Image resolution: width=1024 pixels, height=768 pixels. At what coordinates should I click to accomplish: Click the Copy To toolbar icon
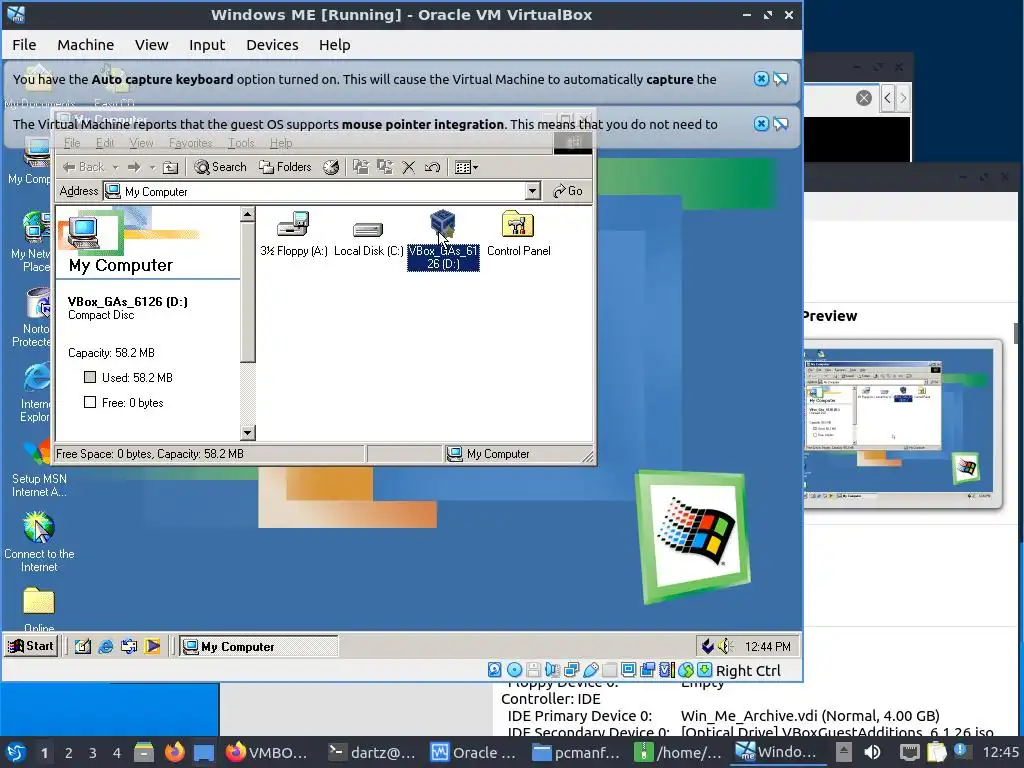click(x=385, y=167)
